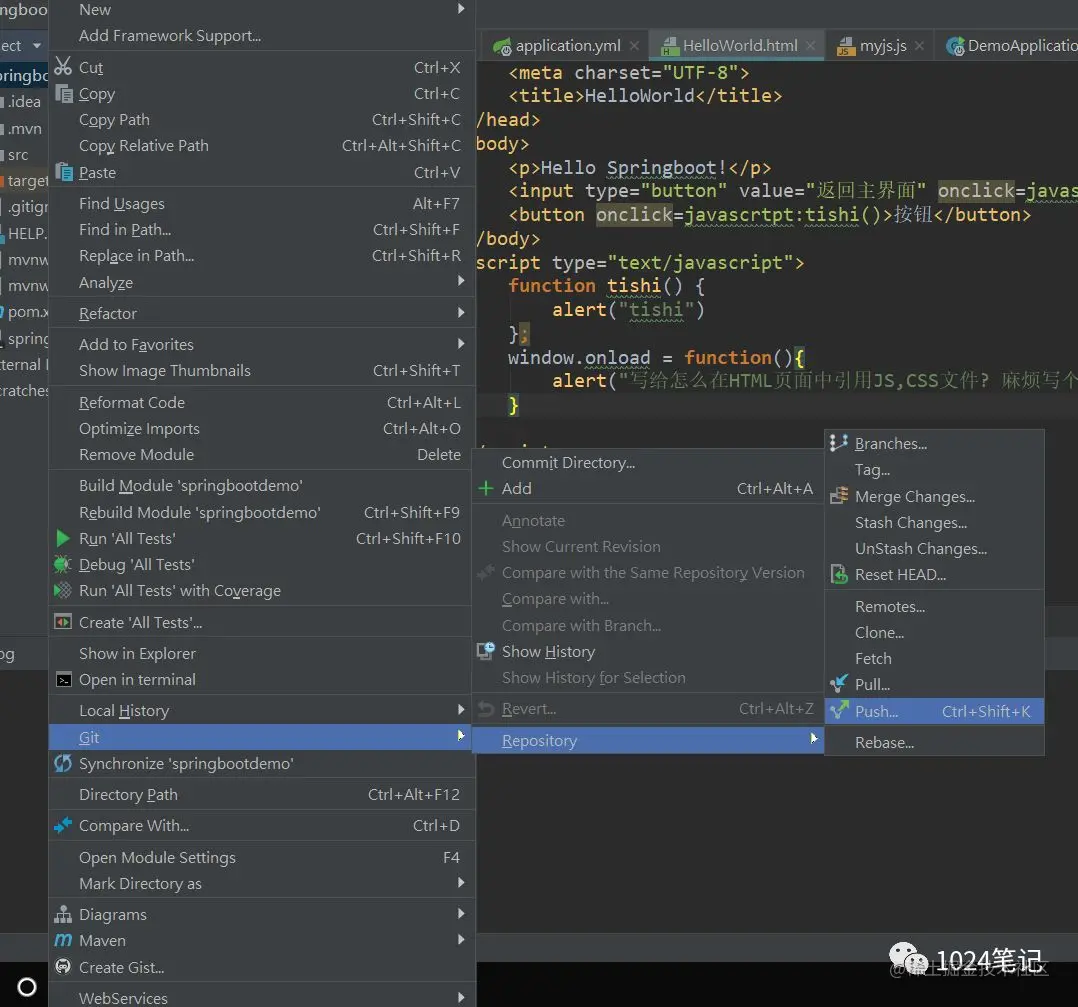
Task: Choose Commit Directory... in Git submenu
Action: 648,463
